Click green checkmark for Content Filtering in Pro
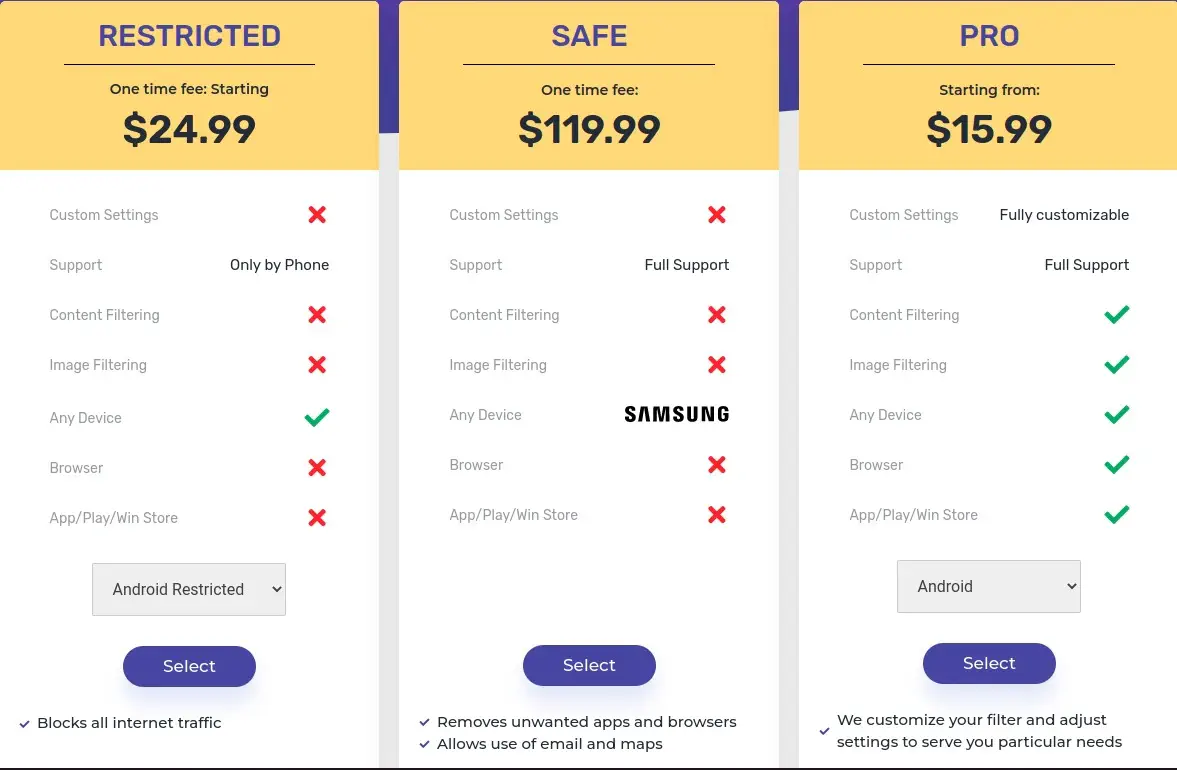 pos(1116,314)
